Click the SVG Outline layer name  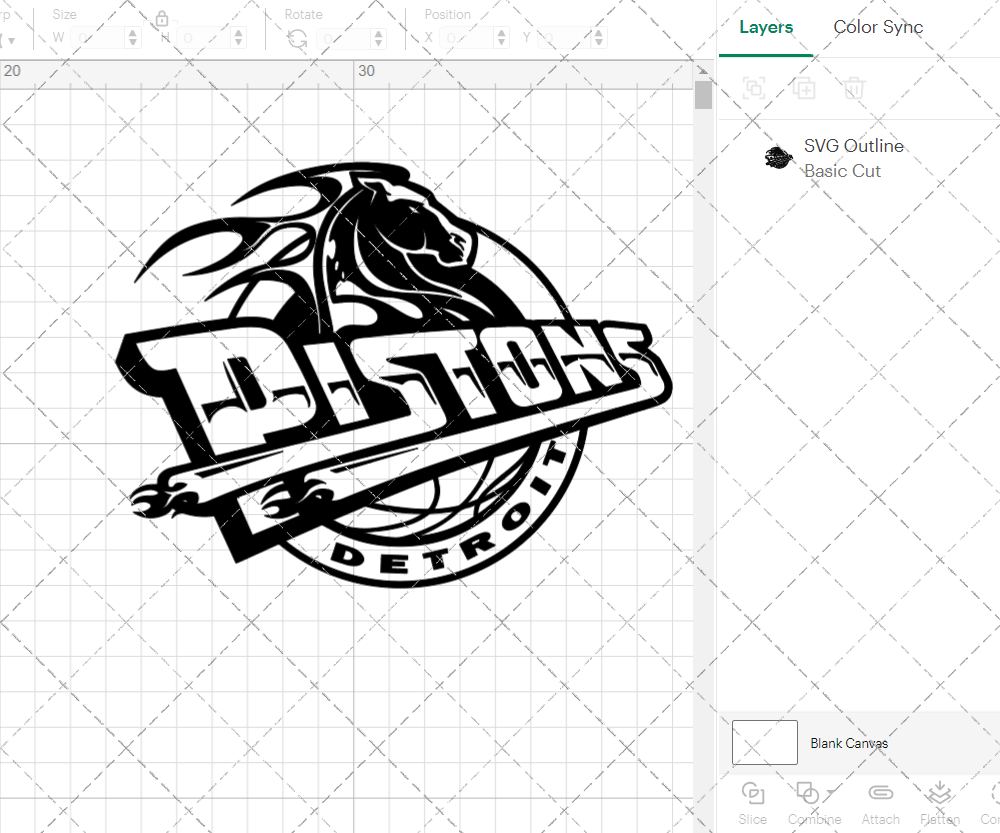click(x=854, y=146)
